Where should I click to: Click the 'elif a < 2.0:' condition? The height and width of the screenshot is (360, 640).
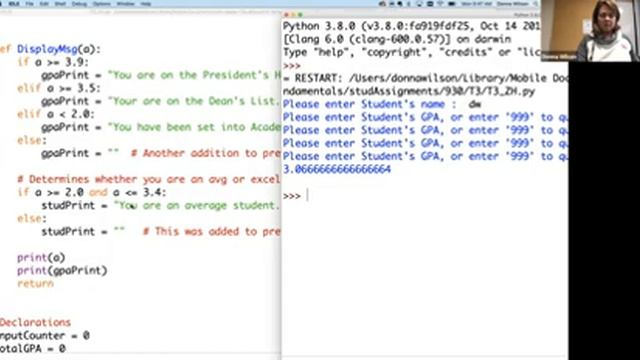pos(56,115)
